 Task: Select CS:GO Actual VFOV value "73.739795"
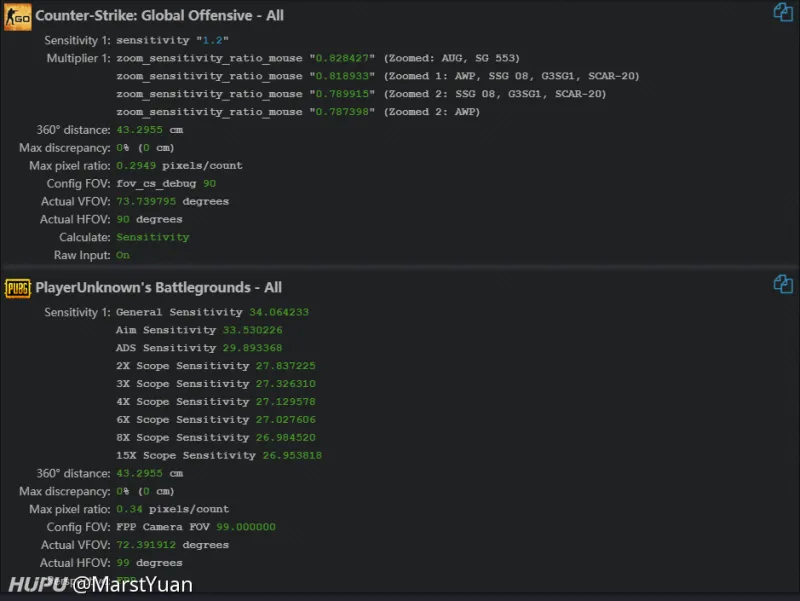click(x=146, y=202)
